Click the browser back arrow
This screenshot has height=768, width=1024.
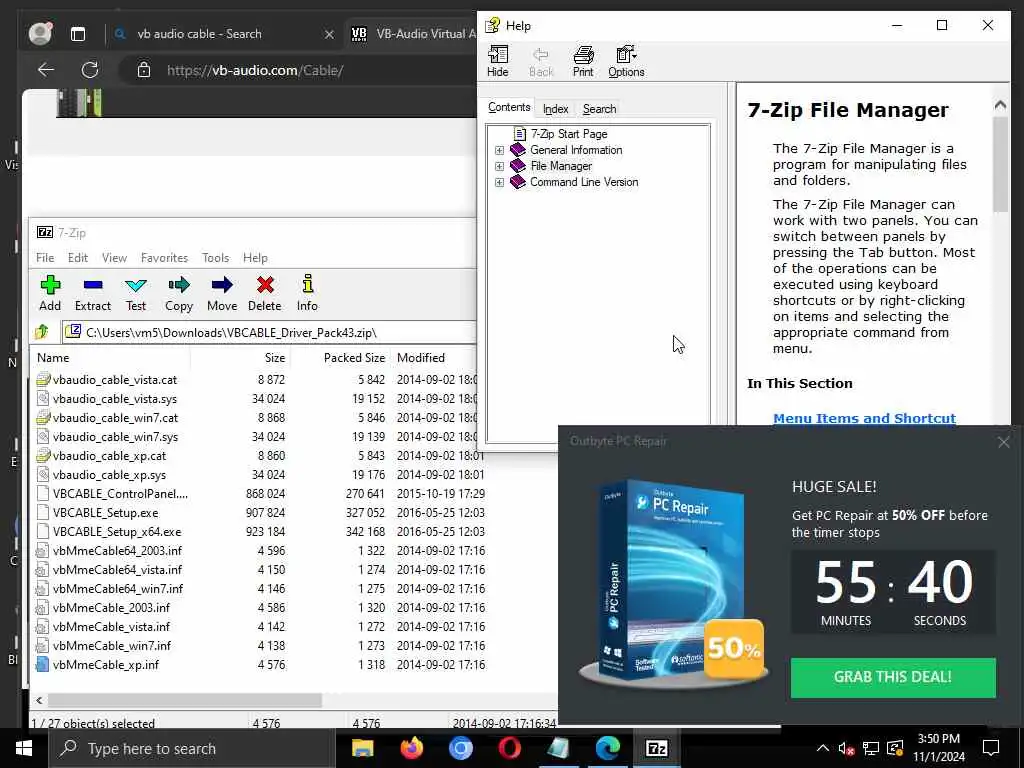click(46, 70)
